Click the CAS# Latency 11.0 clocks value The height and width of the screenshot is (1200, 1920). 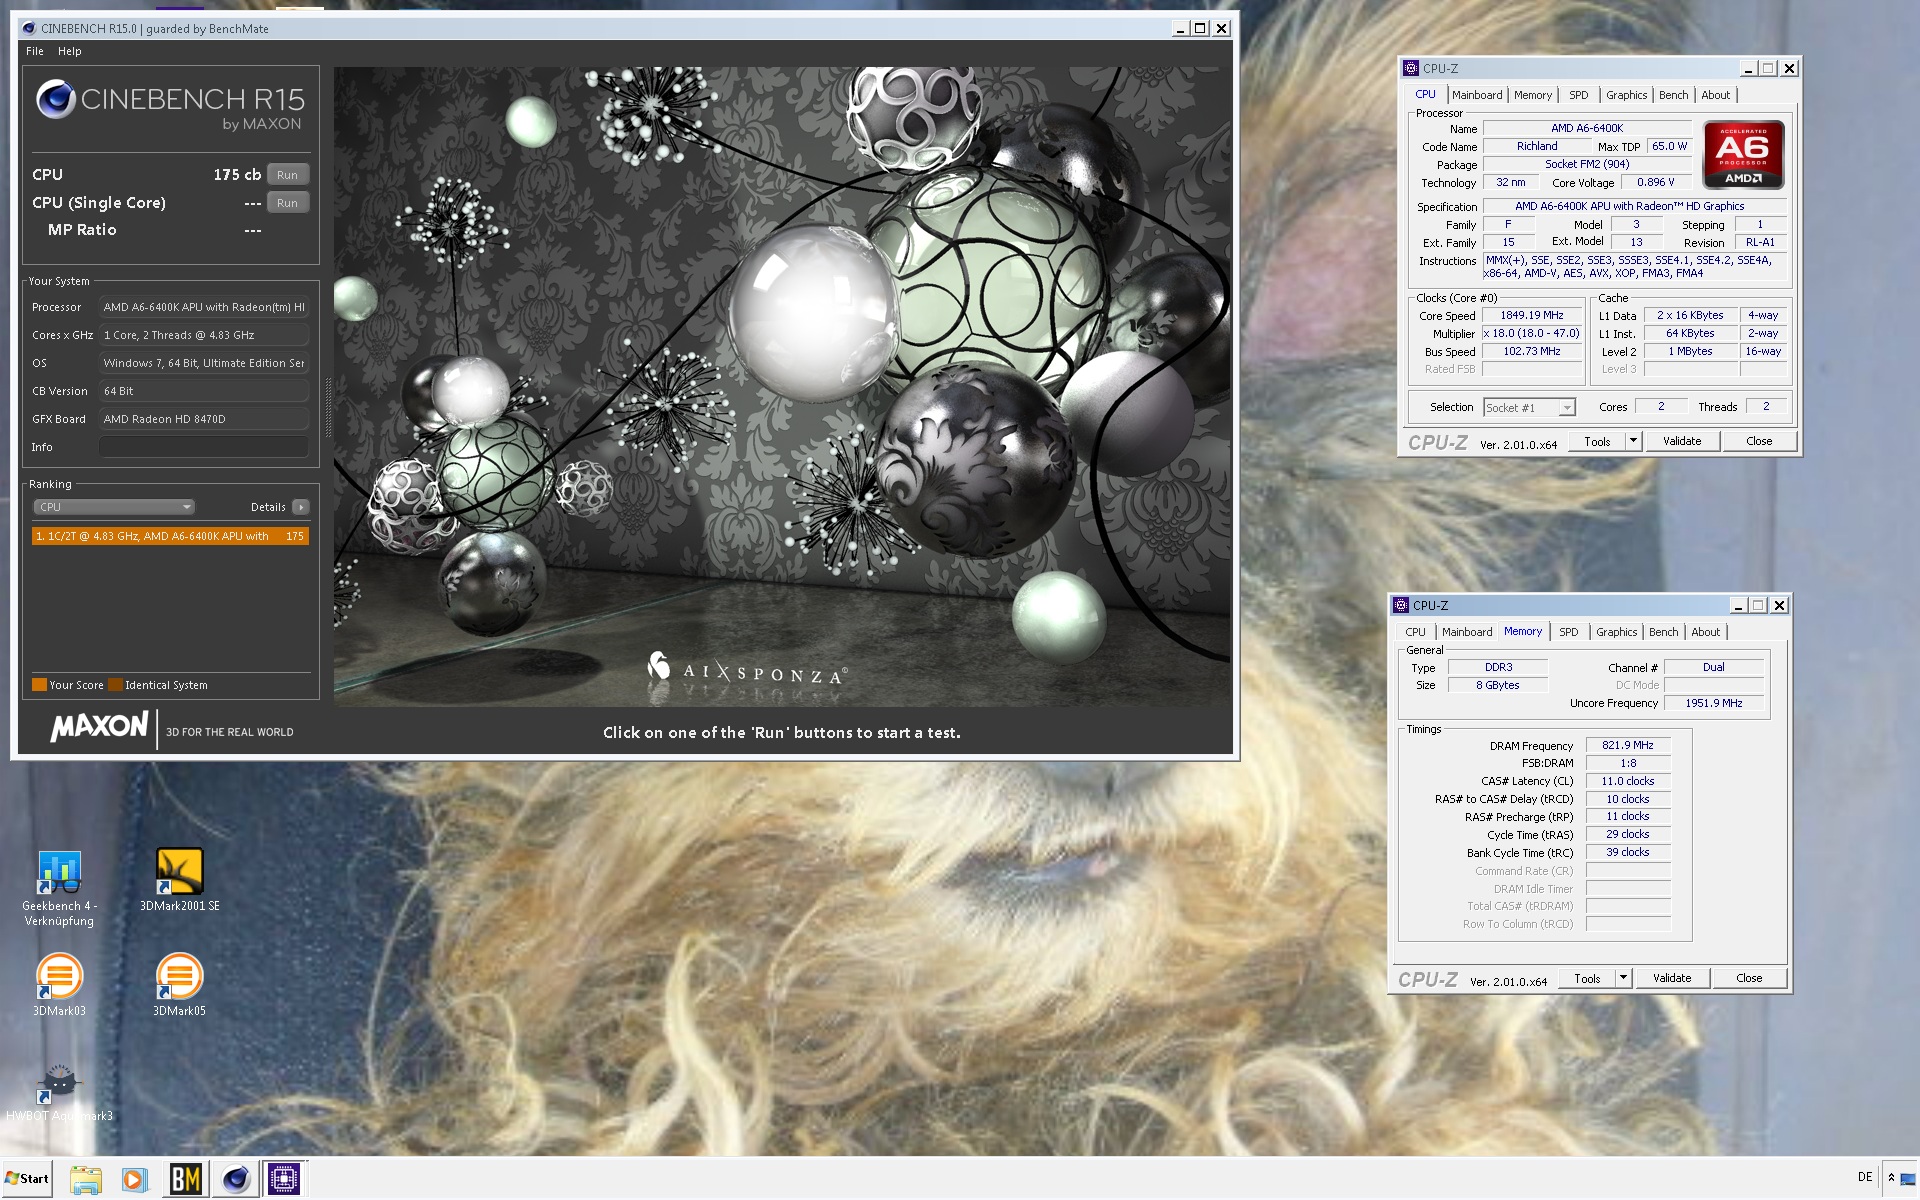tap(1628, 781)
